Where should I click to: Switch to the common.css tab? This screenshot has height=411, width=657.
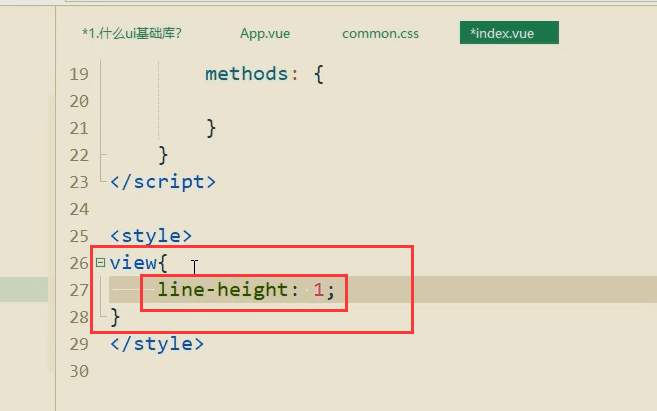coord(380,33)
